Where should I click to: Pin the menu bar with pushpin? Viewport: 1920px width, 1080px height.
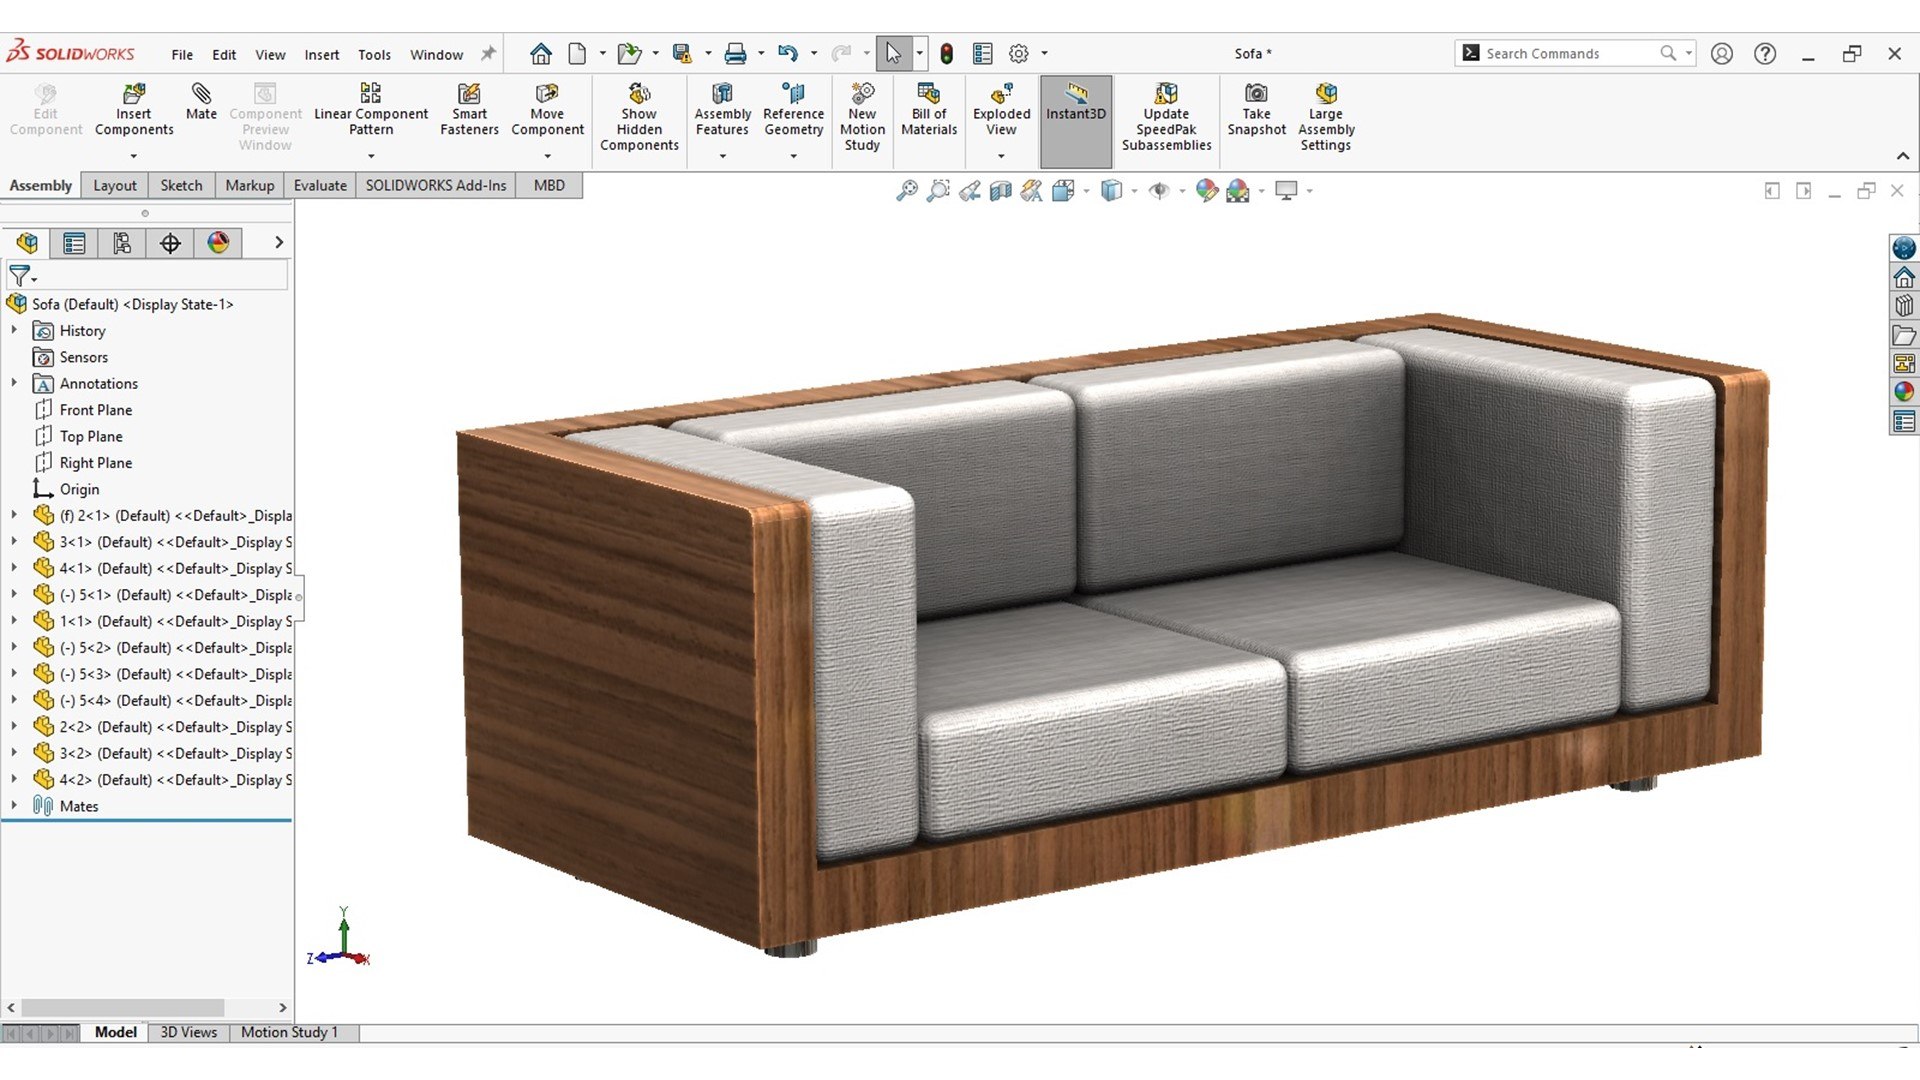click(488, 54)
